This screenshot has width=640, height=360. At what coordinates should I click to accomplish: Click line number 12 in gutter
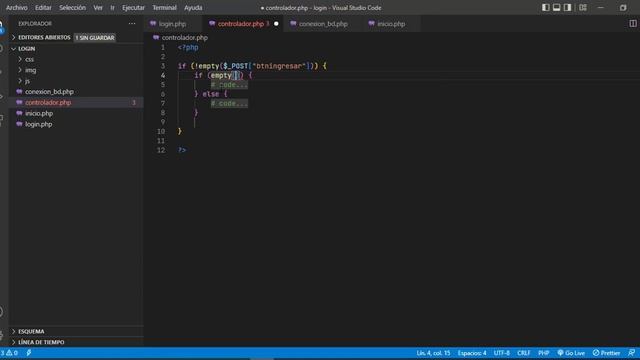click(161, 150)
